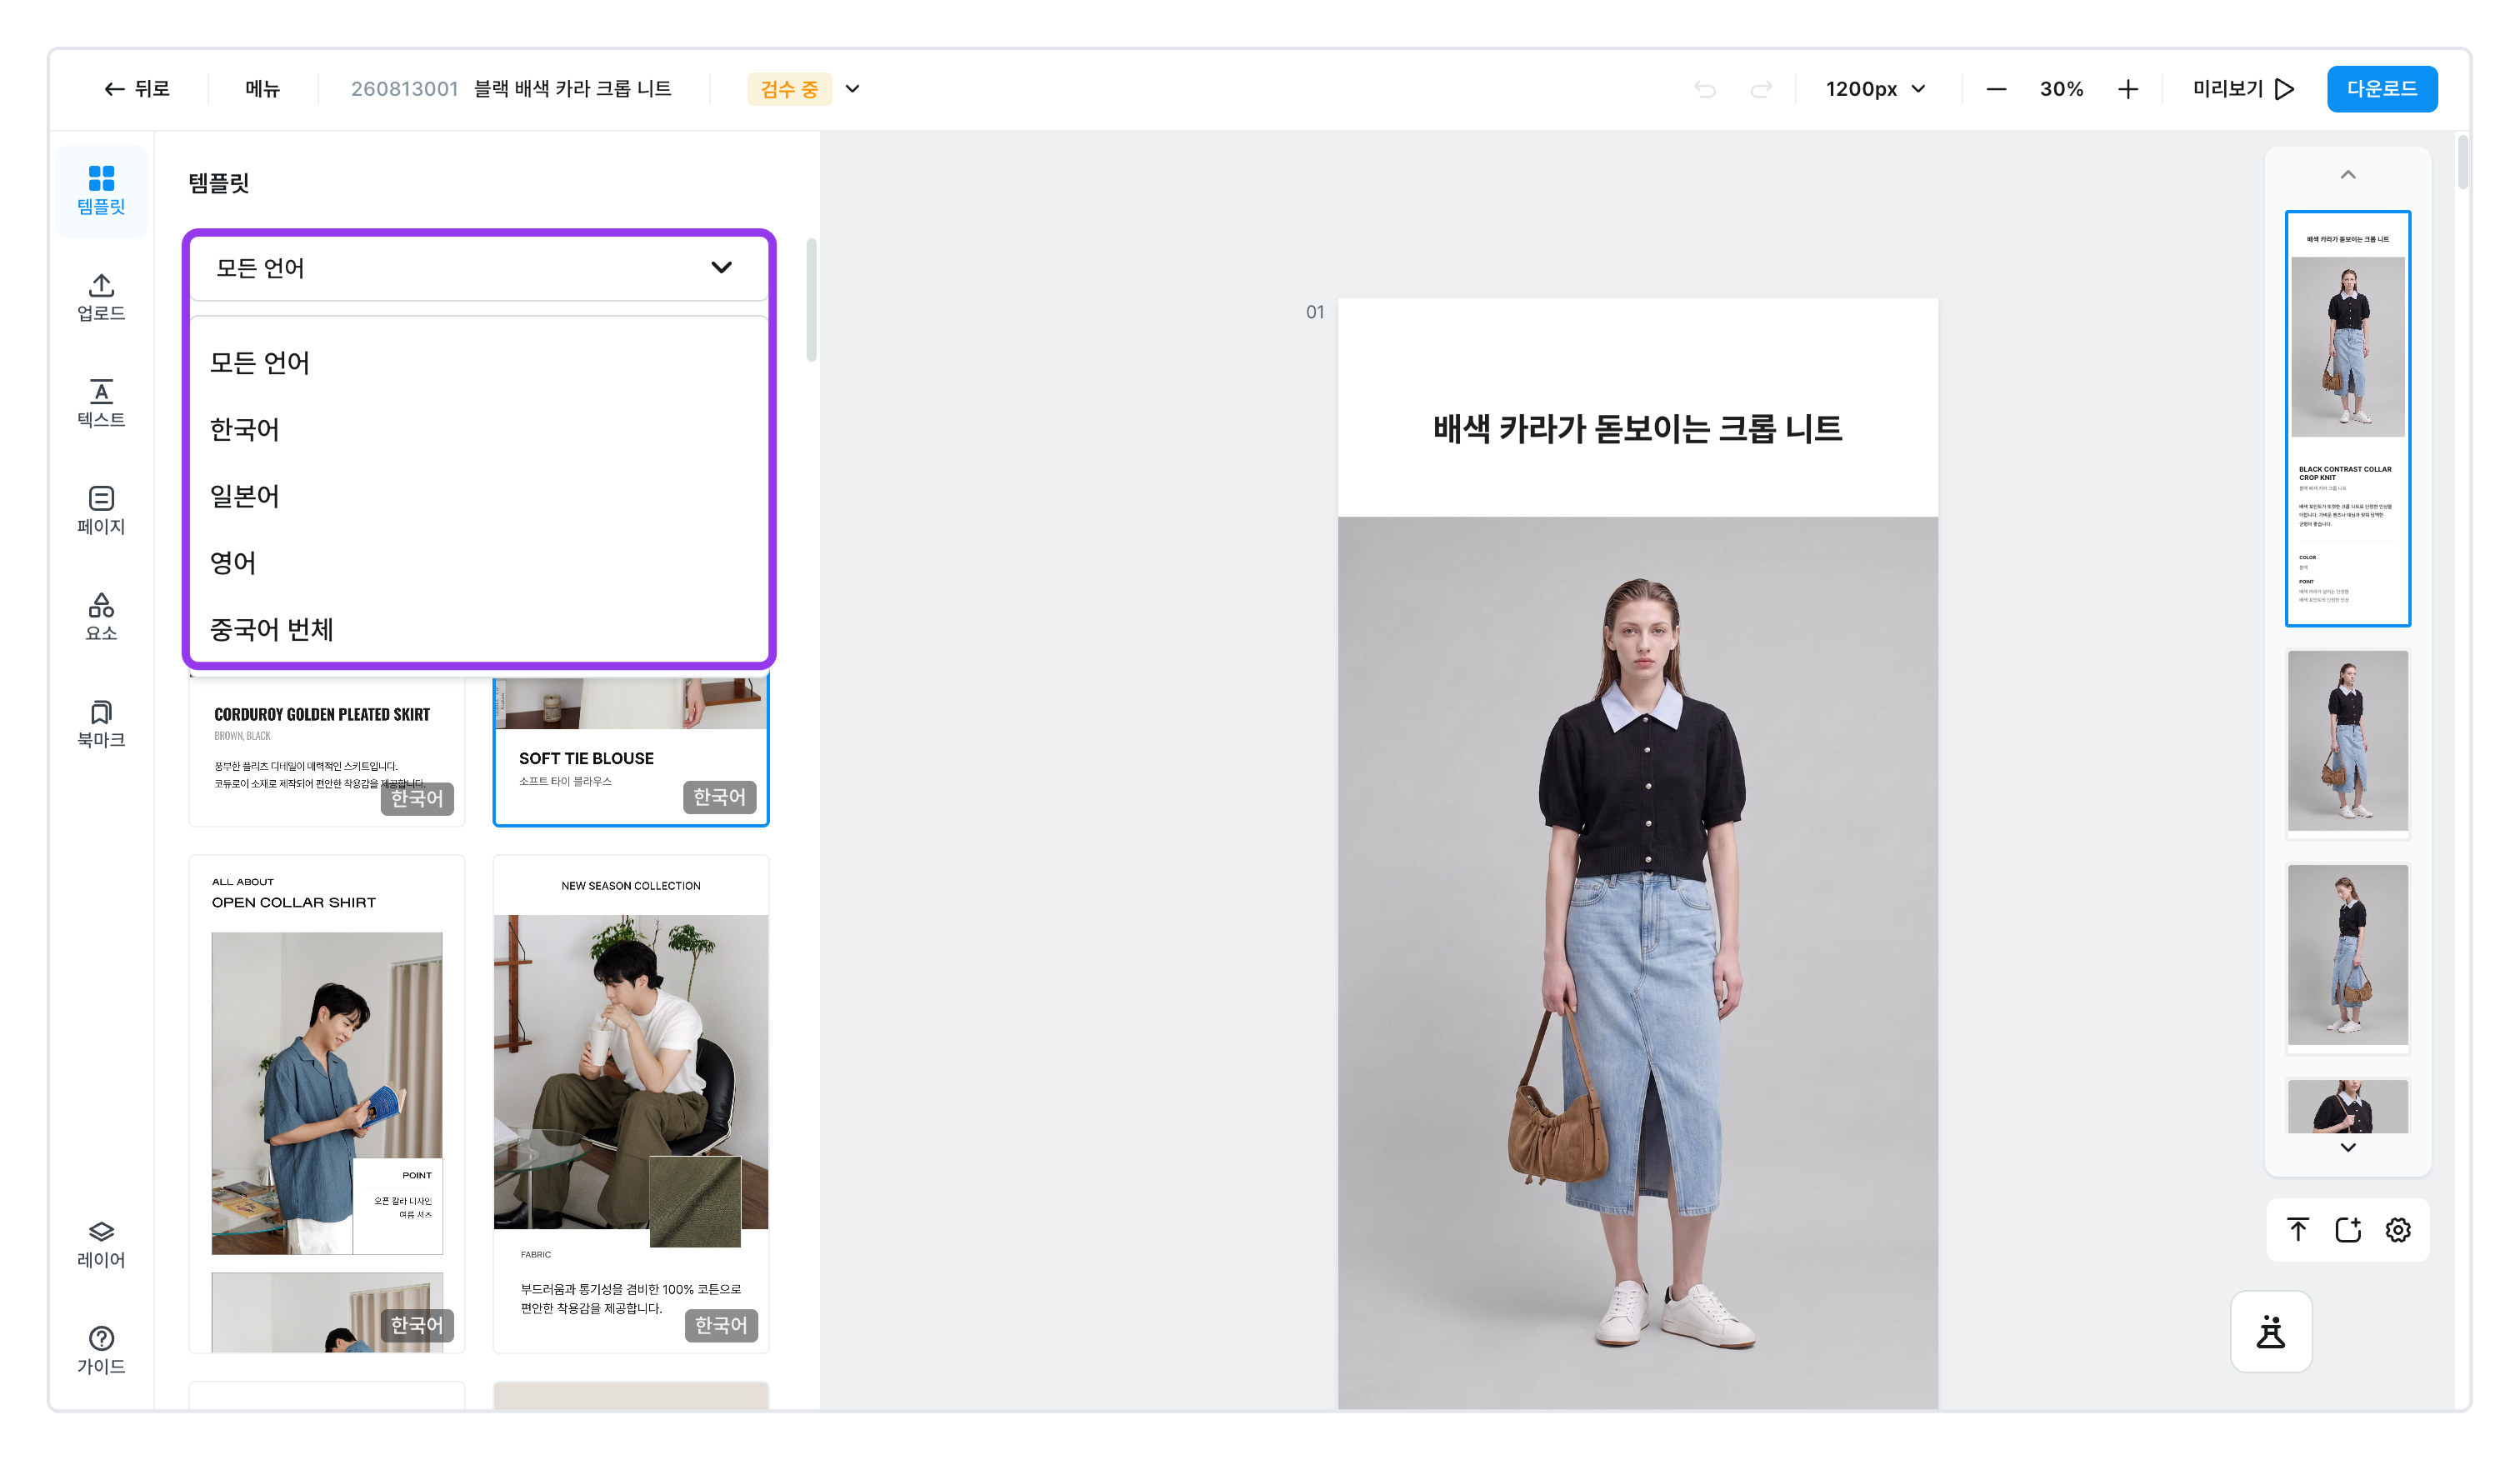
Task: Click the floating assistant figure button
Action: 2271,1332
